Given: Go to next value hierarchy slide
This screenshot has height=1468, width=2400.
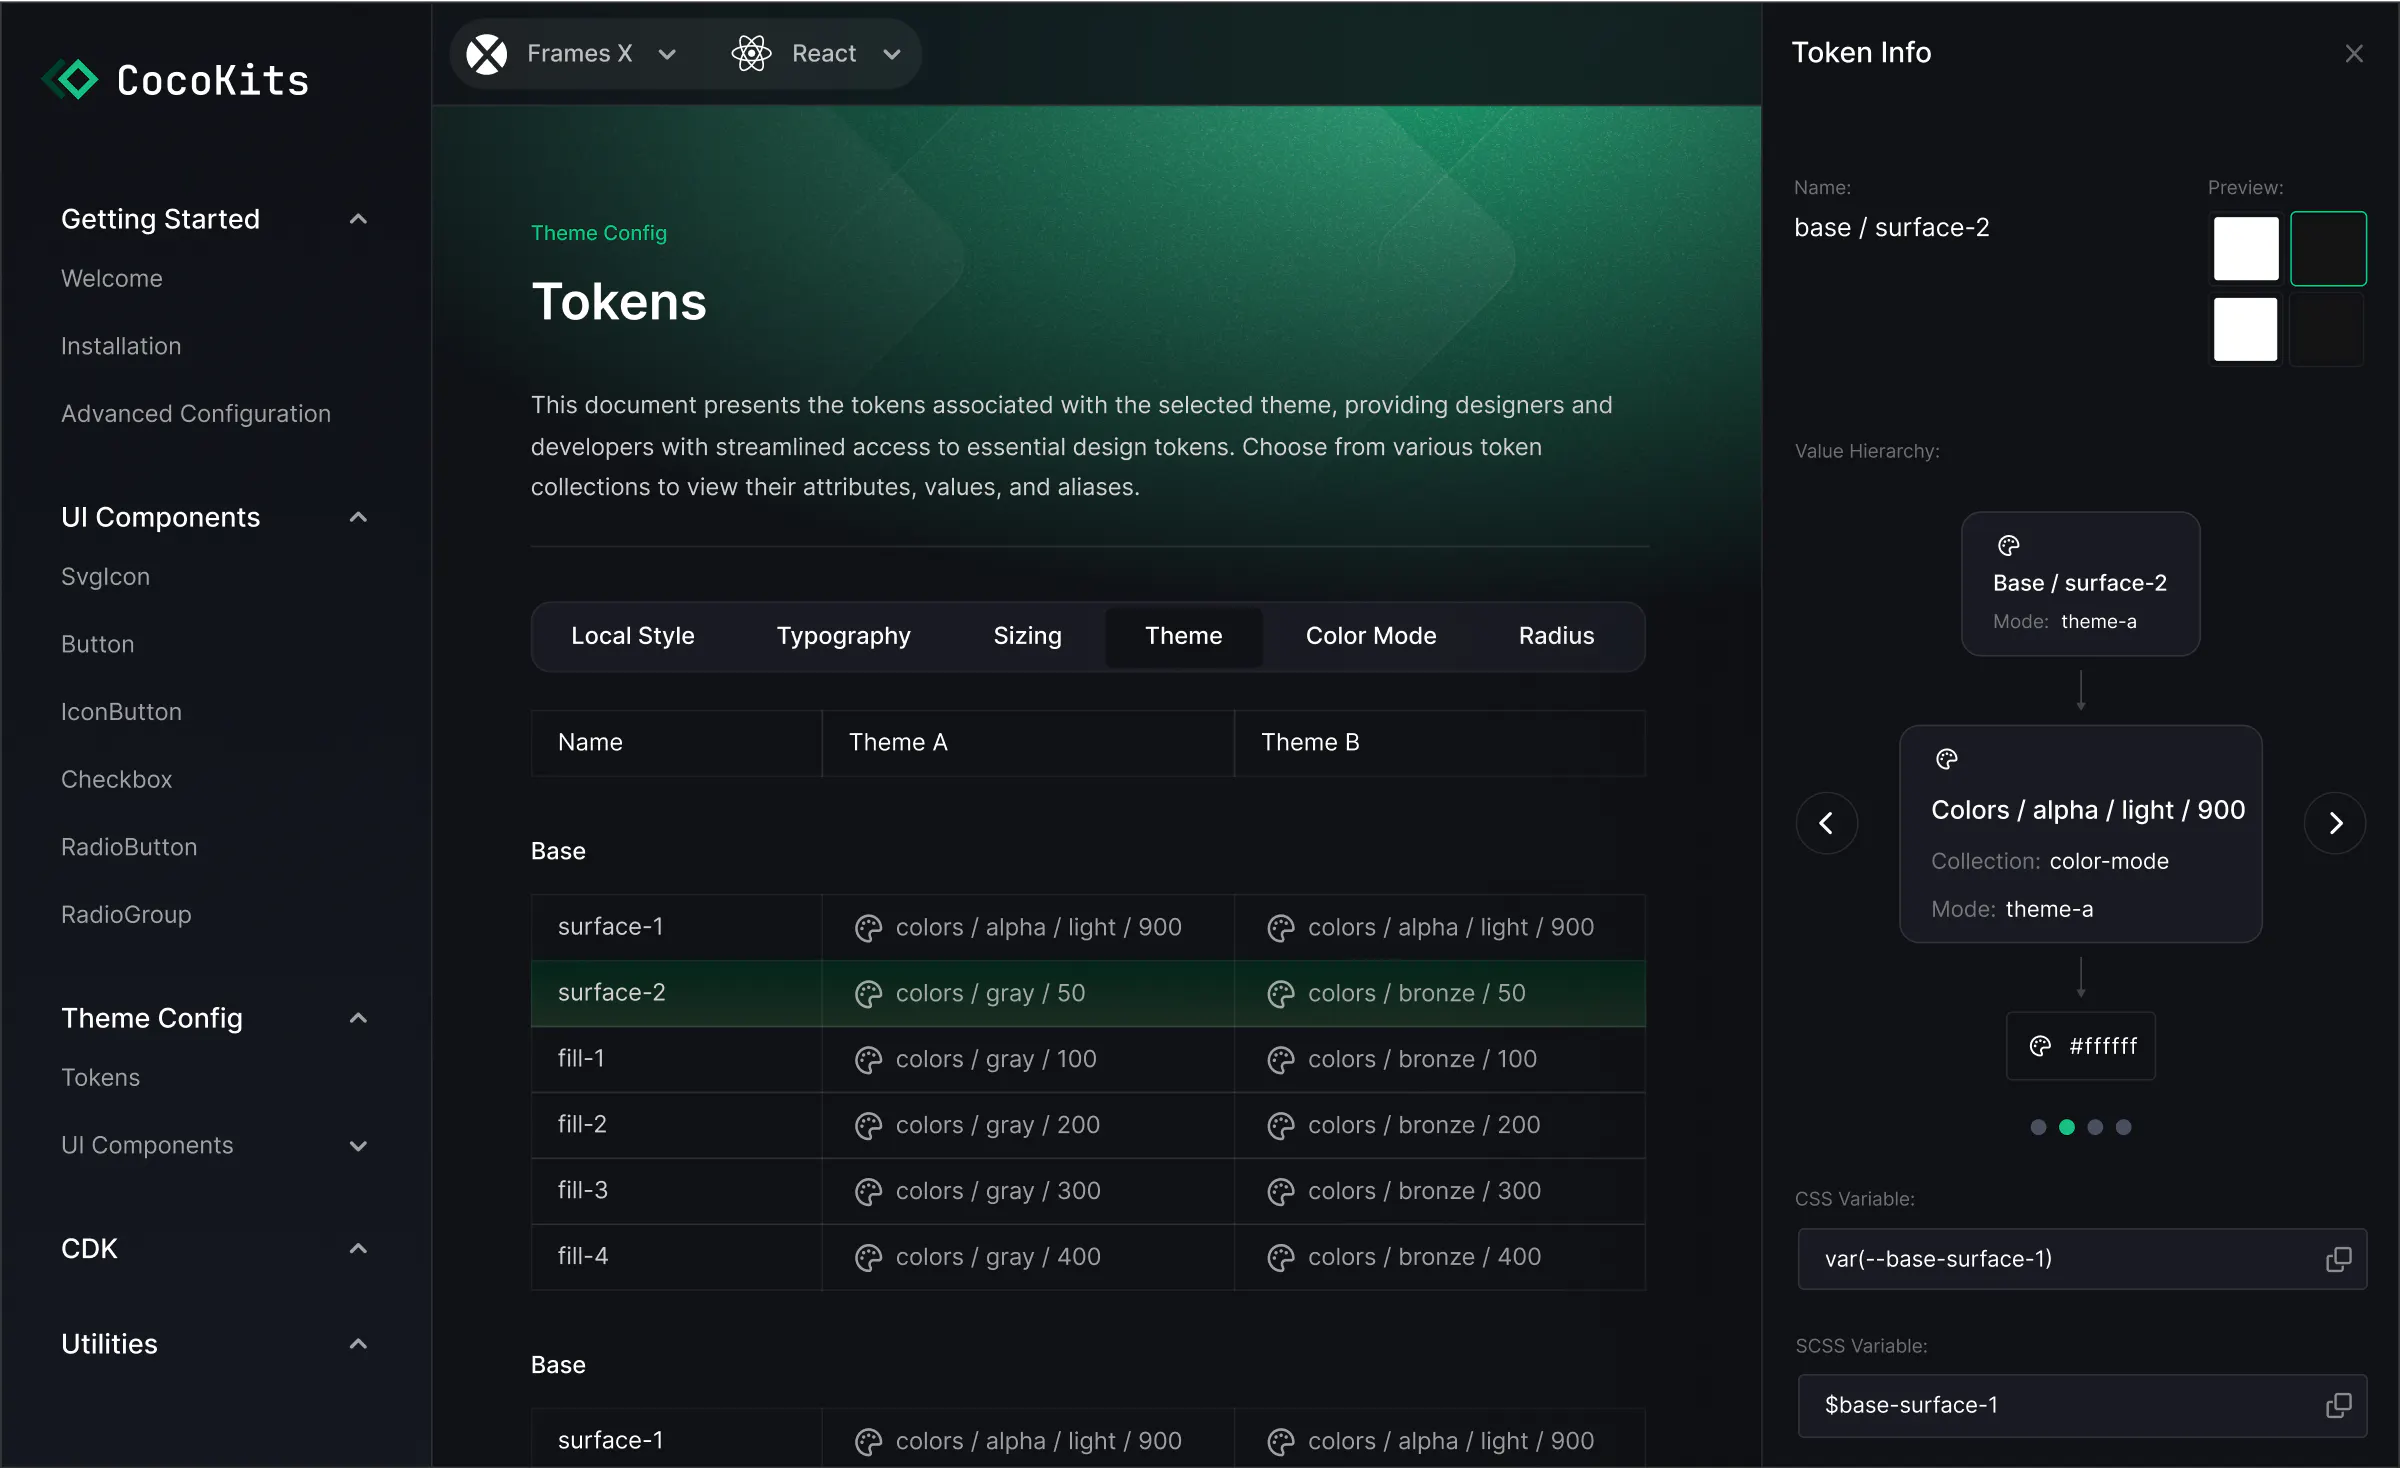Looking at the screenshot, I should pos(2335,823).
